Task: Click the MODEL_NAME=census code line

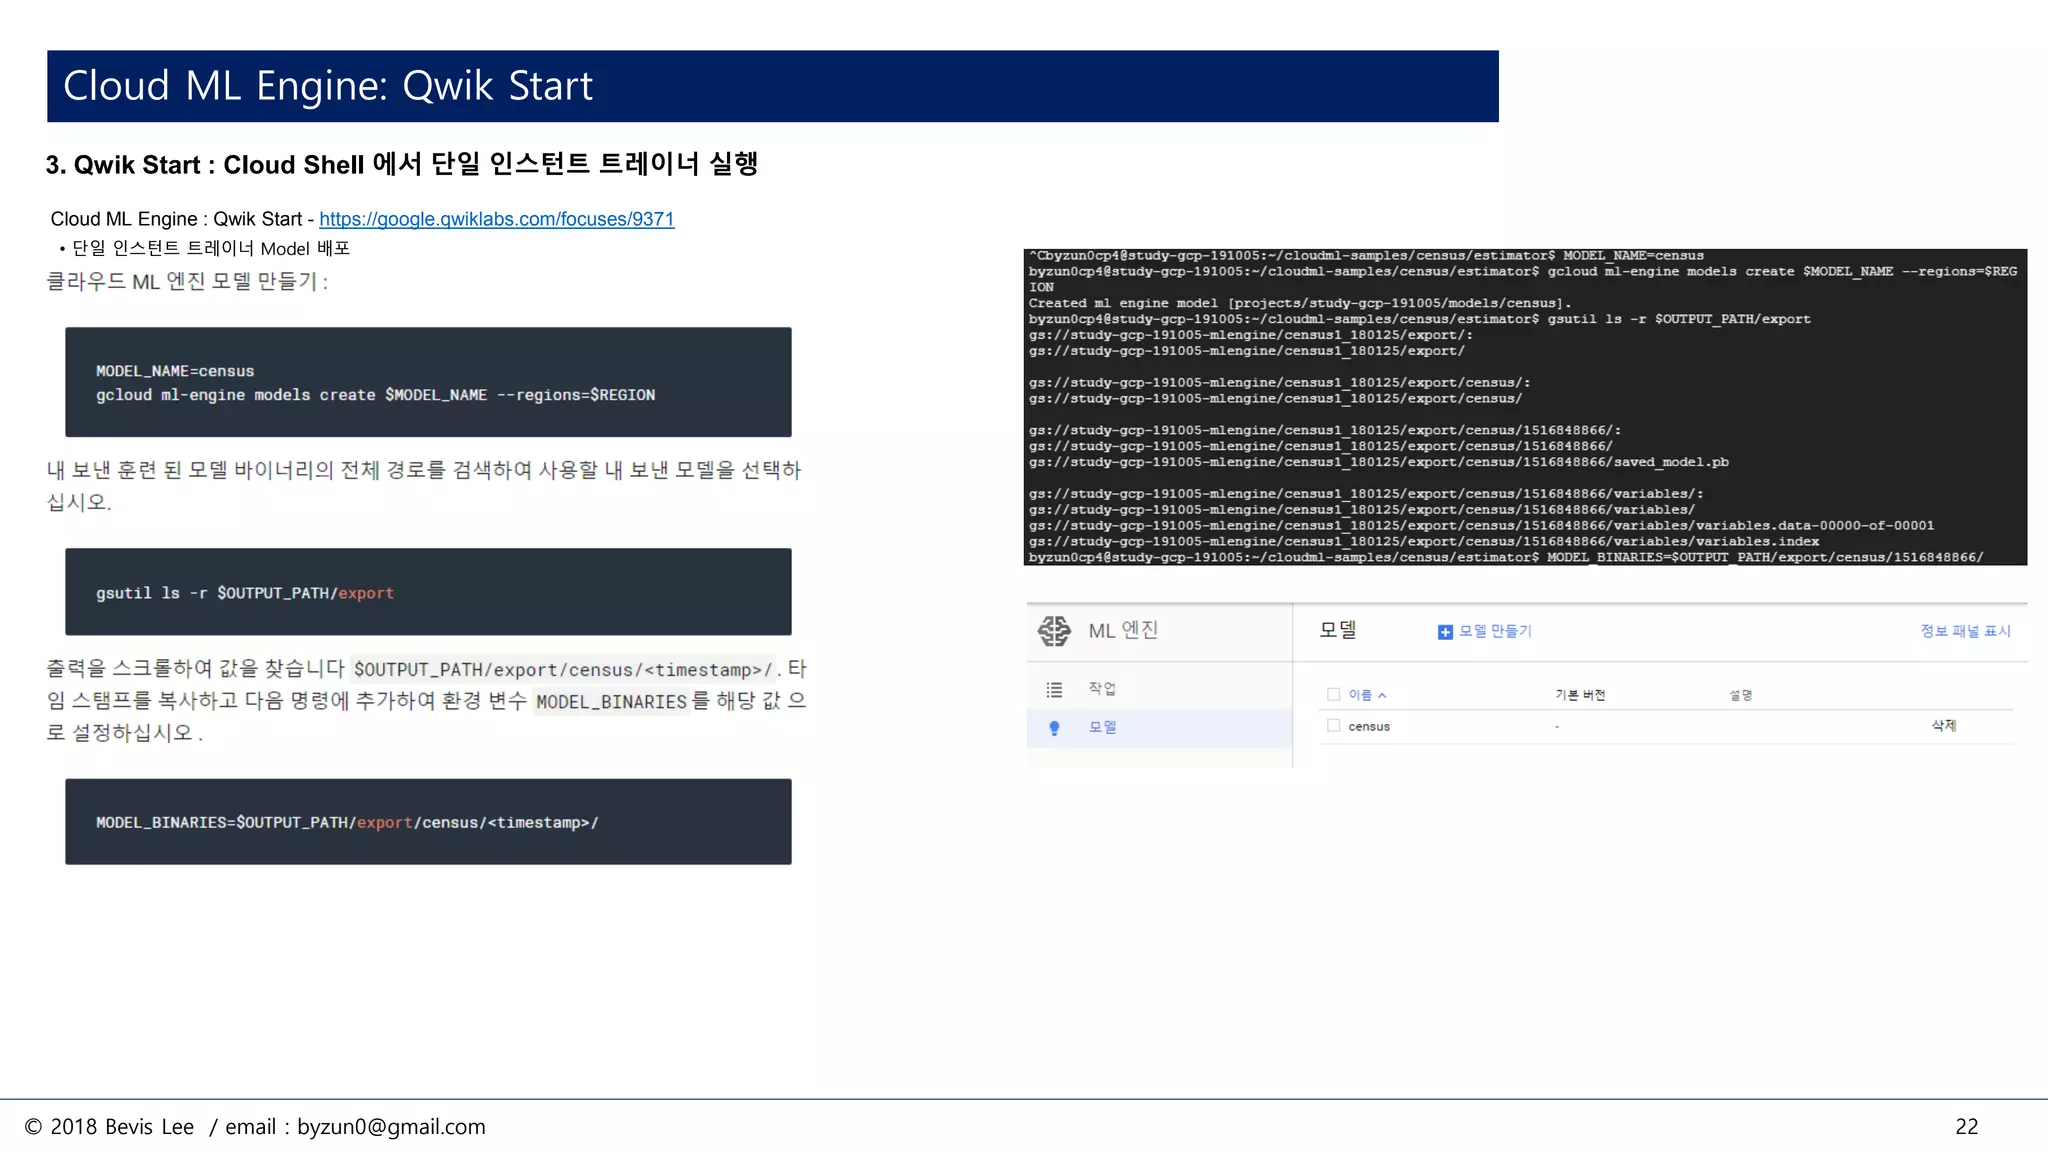Action: [x=175, y=371]
